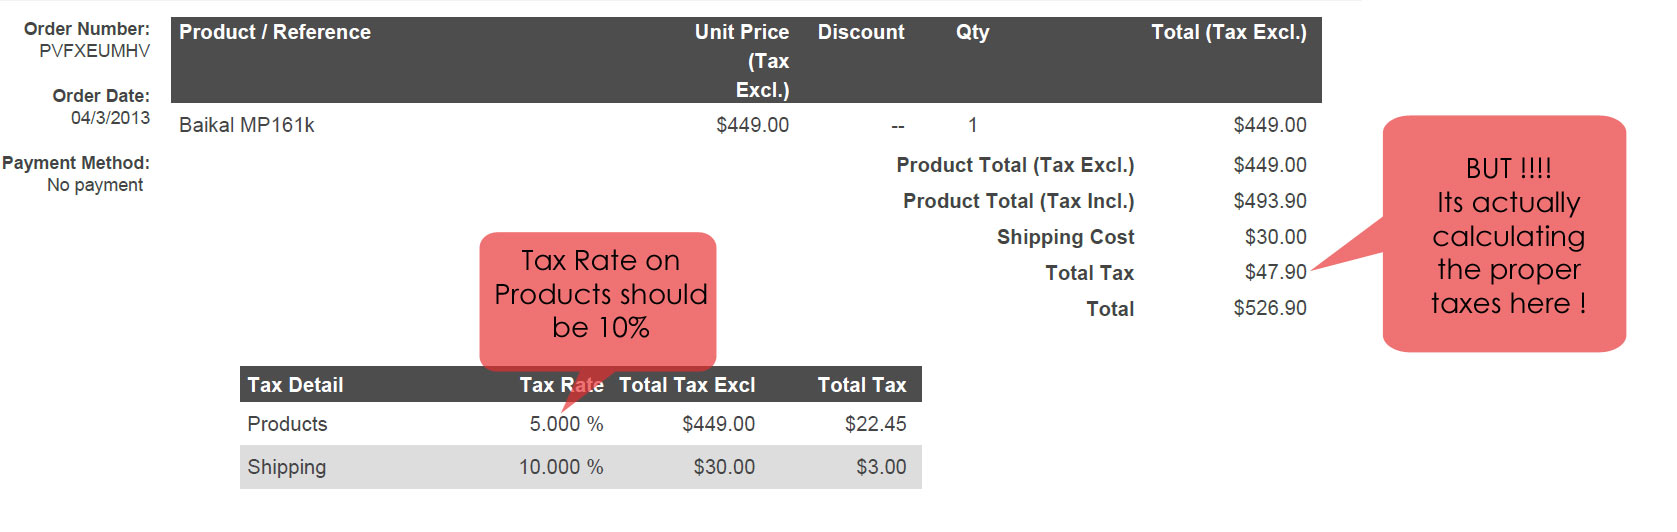Image resolution: width=1677 pixels, height=532 pixels.
Task: Click the Order Number PVFXEUMHV value
Action: click(94, 51)
